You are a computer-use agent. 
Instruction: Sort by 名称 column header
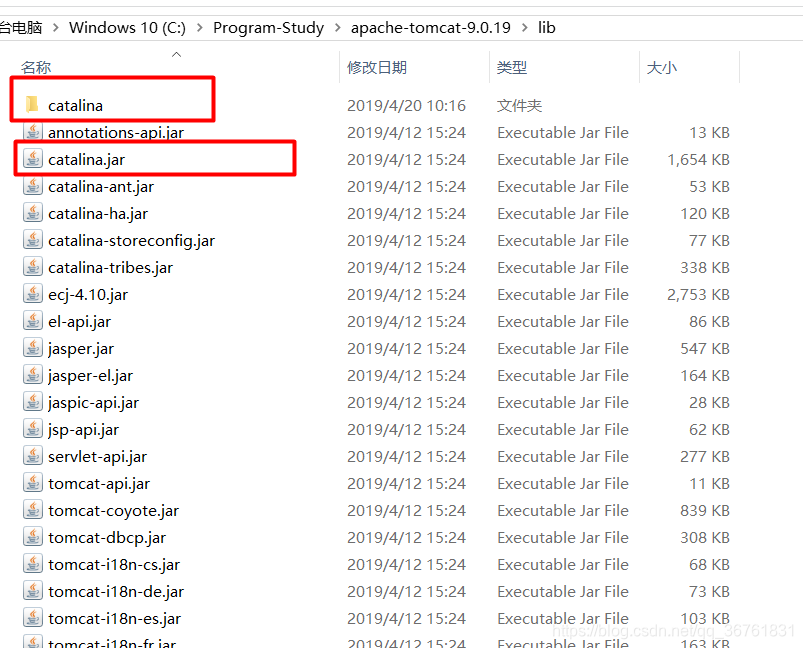(36, 67)
